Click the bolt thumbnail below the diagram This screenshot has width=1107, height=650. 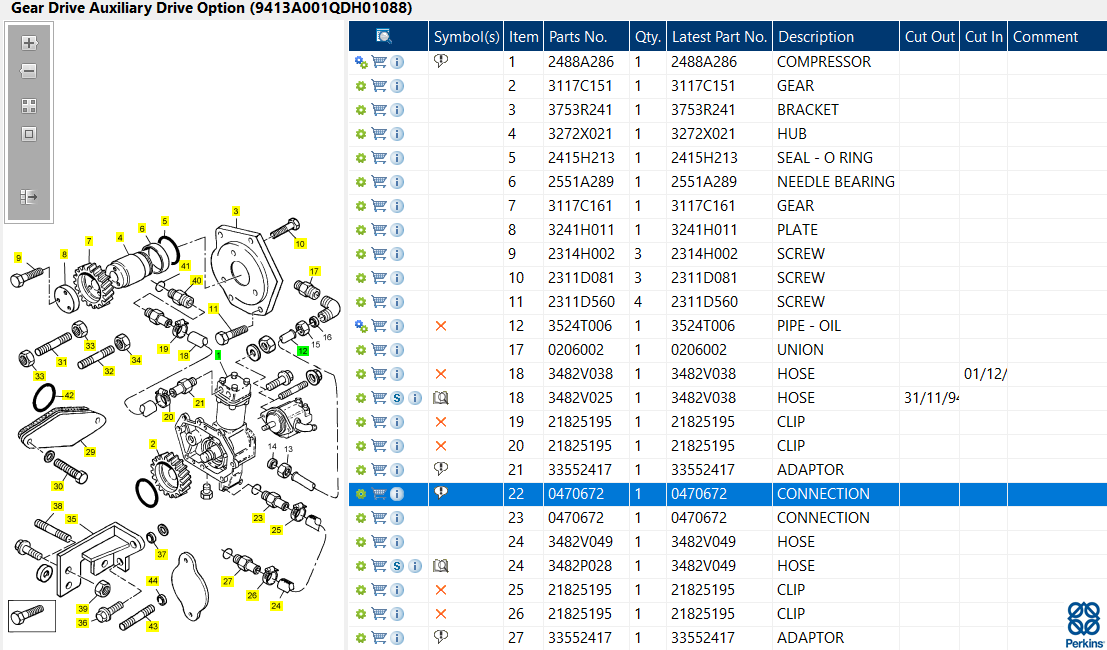pyautogui.click(x=32, y=616)
